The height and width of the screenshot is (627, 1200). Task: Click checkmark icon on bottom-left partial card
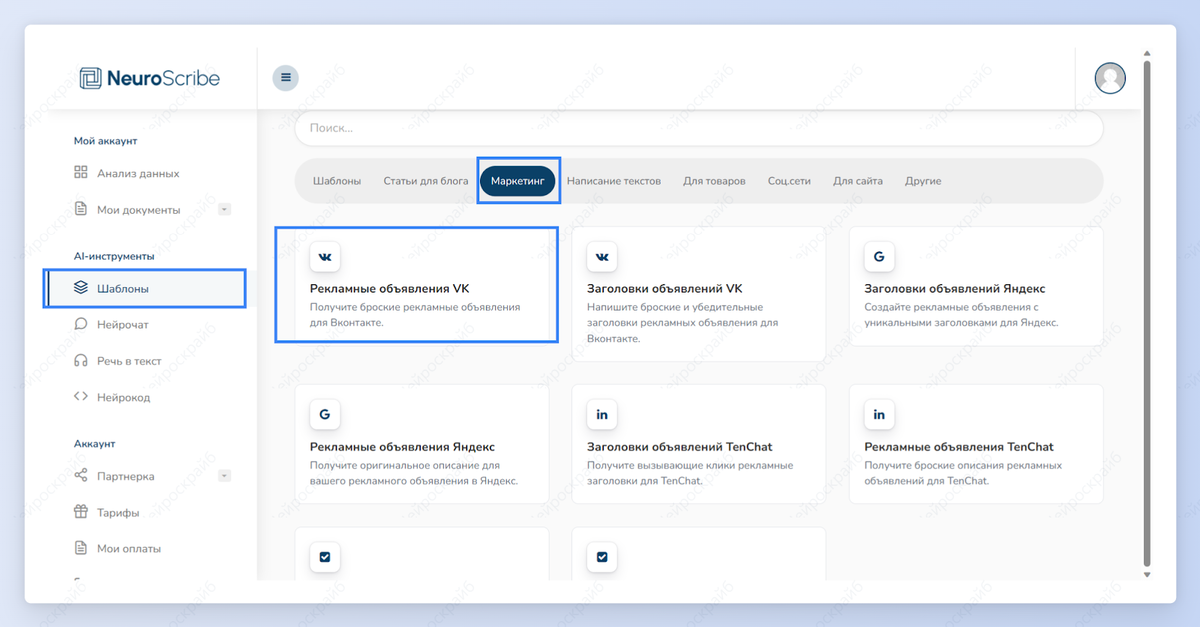click(x=325, y=557)
